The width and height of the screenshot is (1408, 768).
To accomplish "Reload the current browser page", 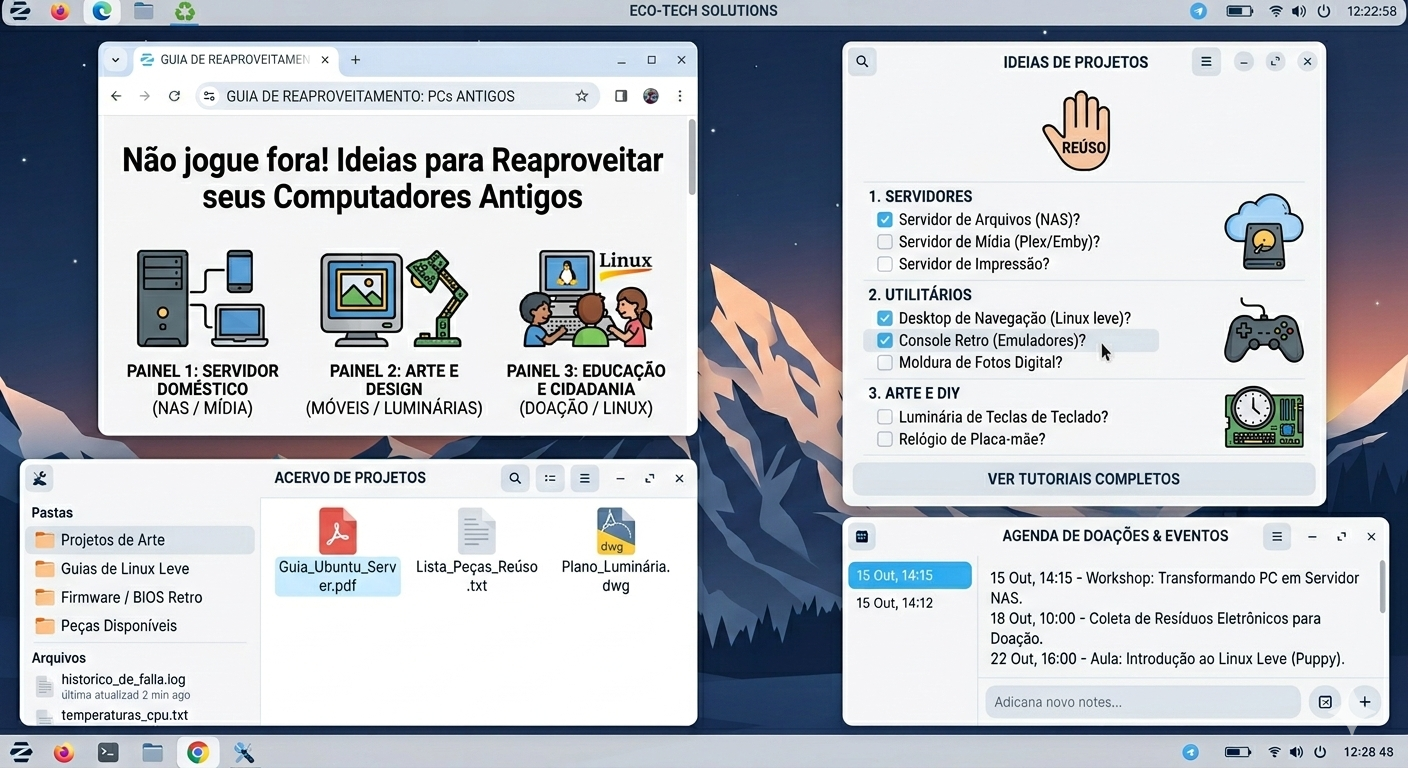I will click(174, 96).
